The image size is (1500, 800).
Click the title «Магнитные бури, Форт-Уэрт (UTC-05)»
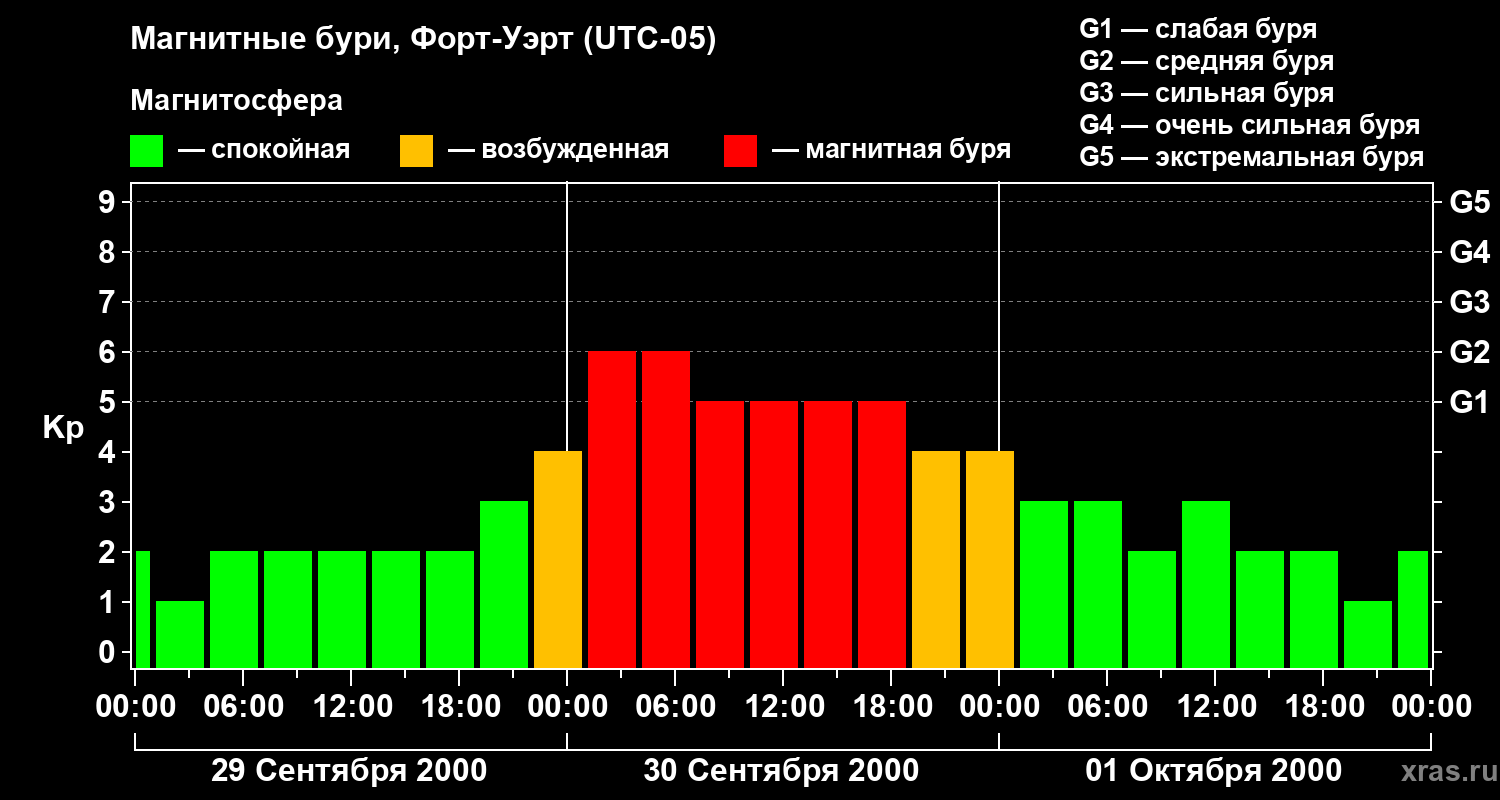point(423,40)
